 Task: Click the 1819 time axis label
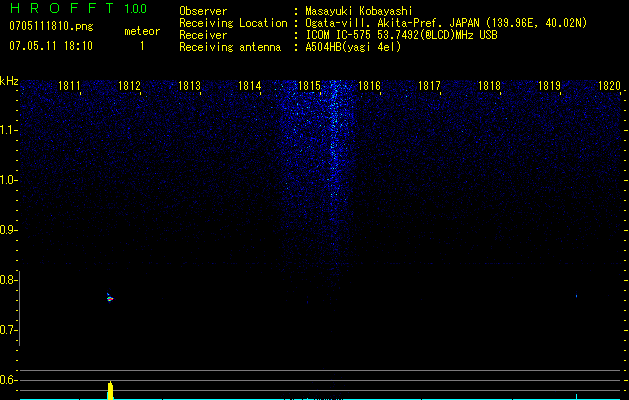(x=549, y=86)
